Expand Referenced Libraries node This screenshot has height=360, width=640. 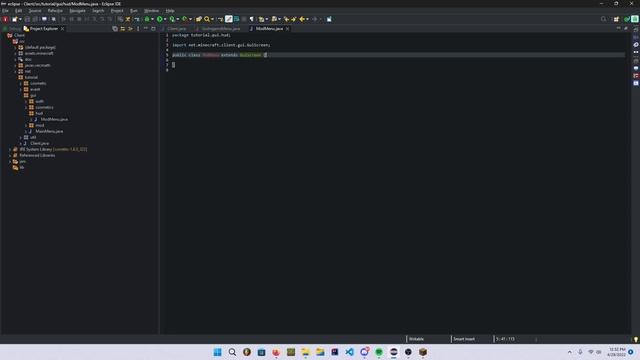pos(10,156)
